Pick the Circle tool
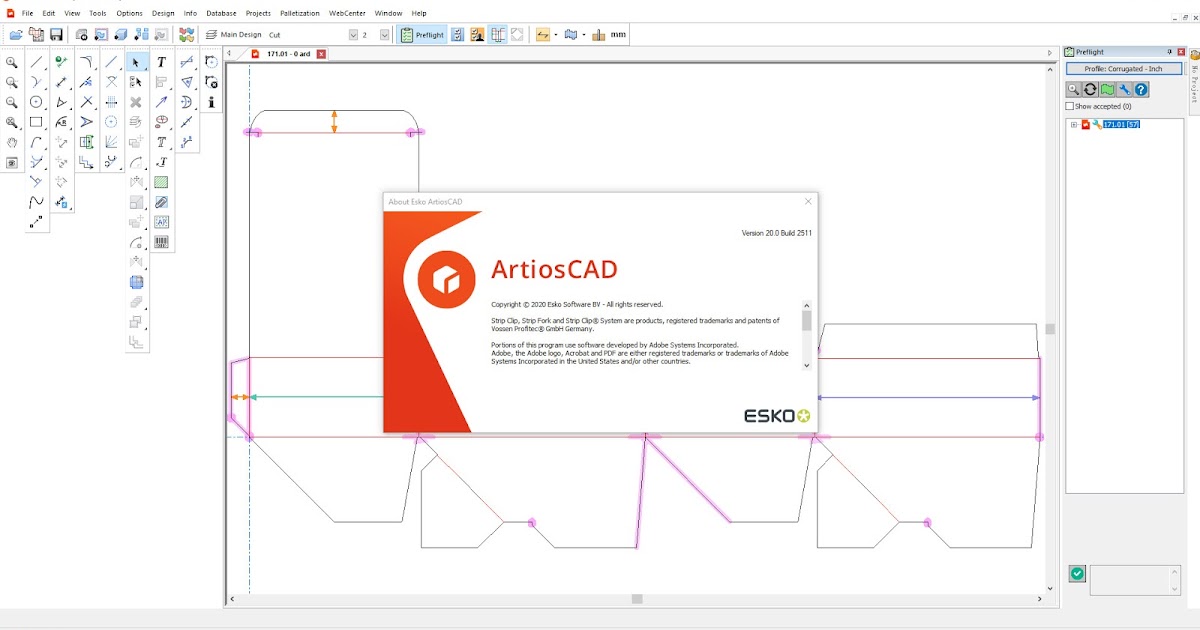The width and height of the screenshot is (1200, 630). pyautogui.click(x=37, y=102)
